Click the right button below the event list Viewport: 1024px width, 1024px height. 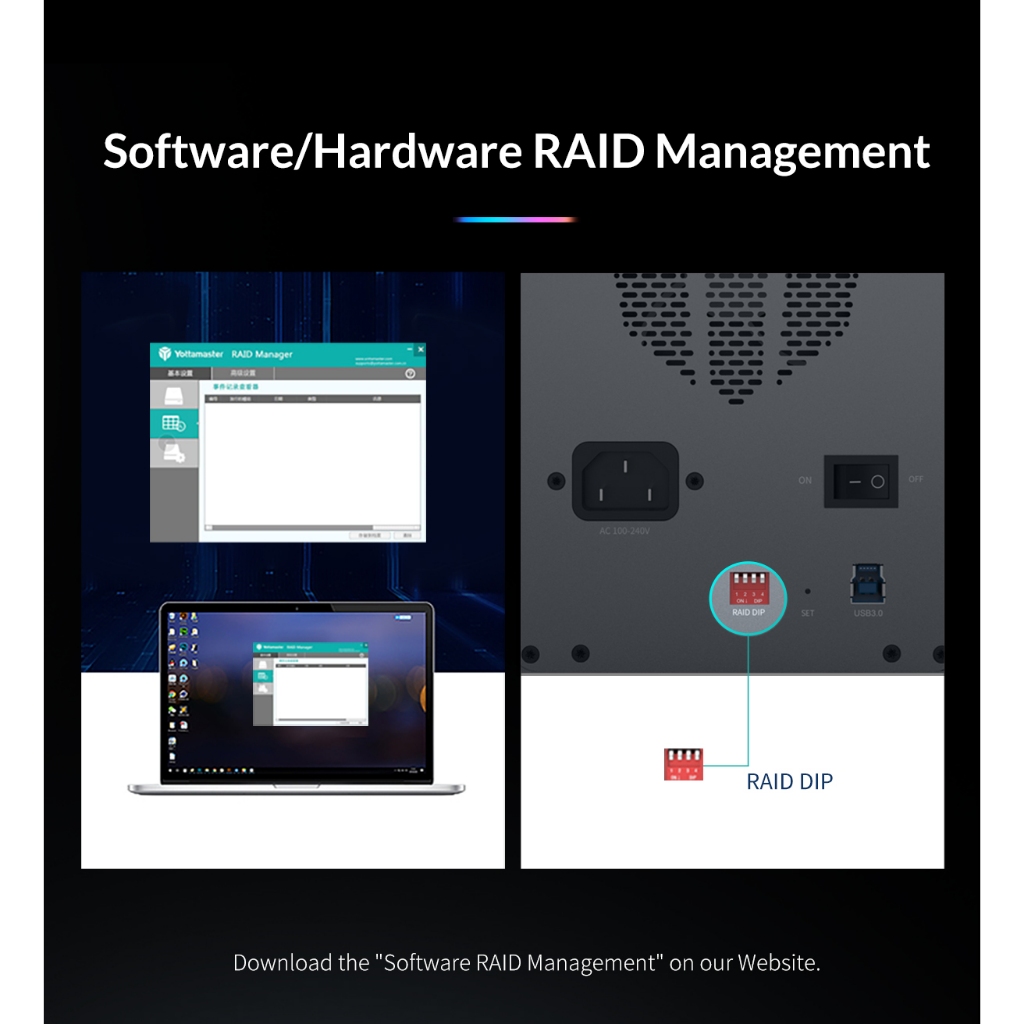(x=407, y=536)
